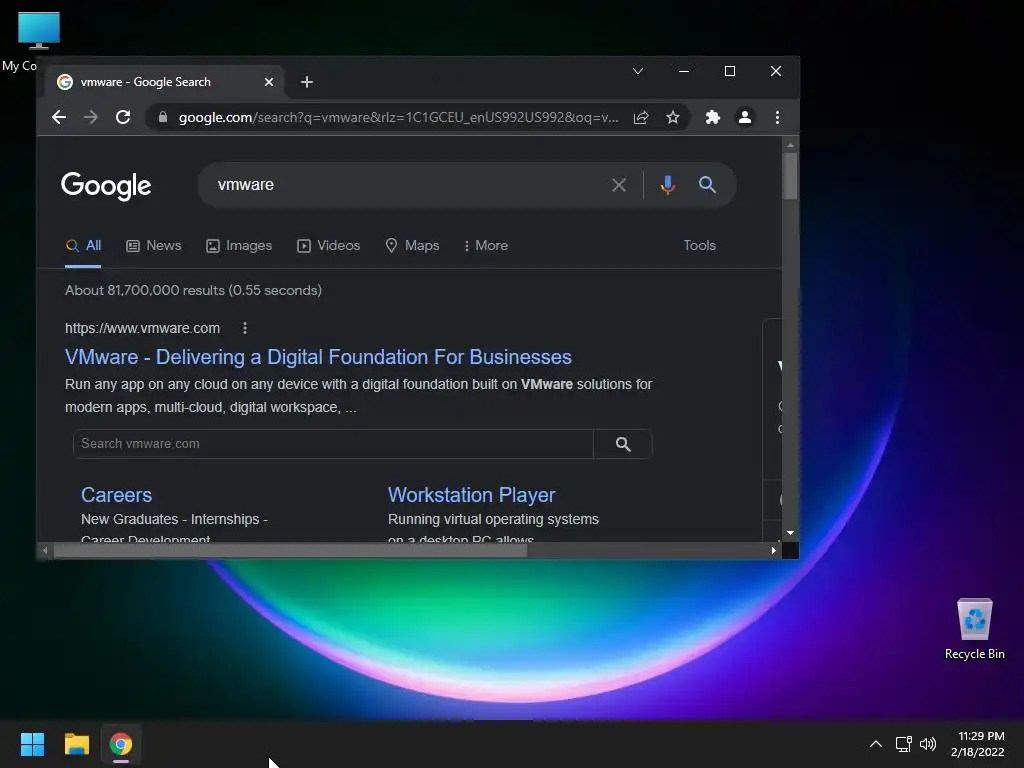Switch to the Videos results tab
Viewport: 1024px width, 768px height.
(328, 246)
